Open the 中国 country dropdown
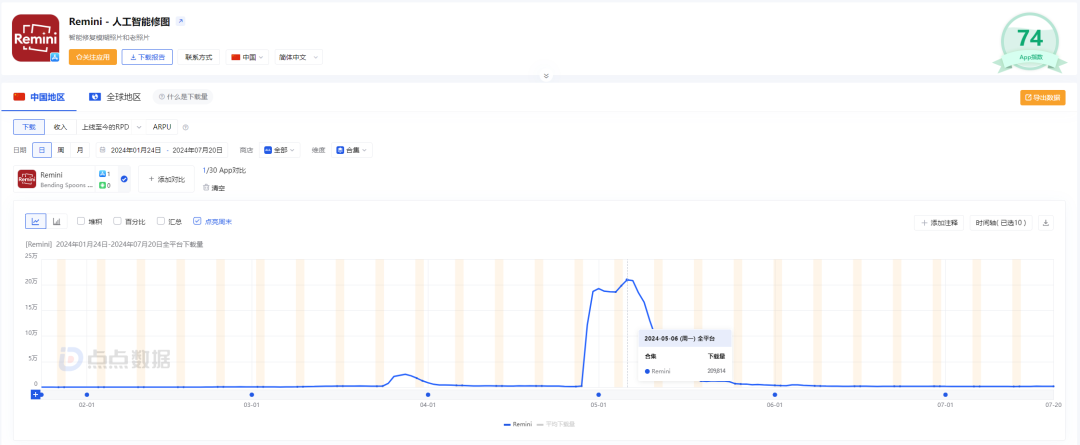1080x445 pixels. coord(248,57)
